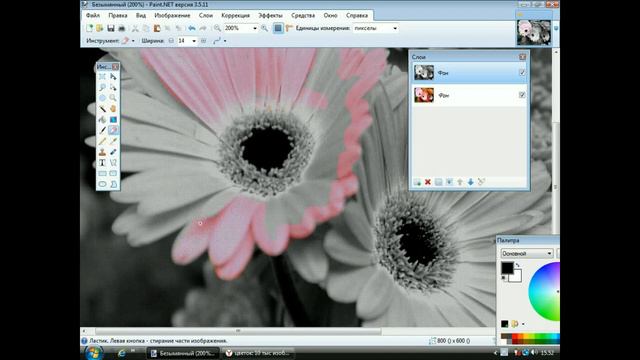640x360 pixels.
Task: Click the Zoom In magnifier in toolbar
Action: [264, 28]
